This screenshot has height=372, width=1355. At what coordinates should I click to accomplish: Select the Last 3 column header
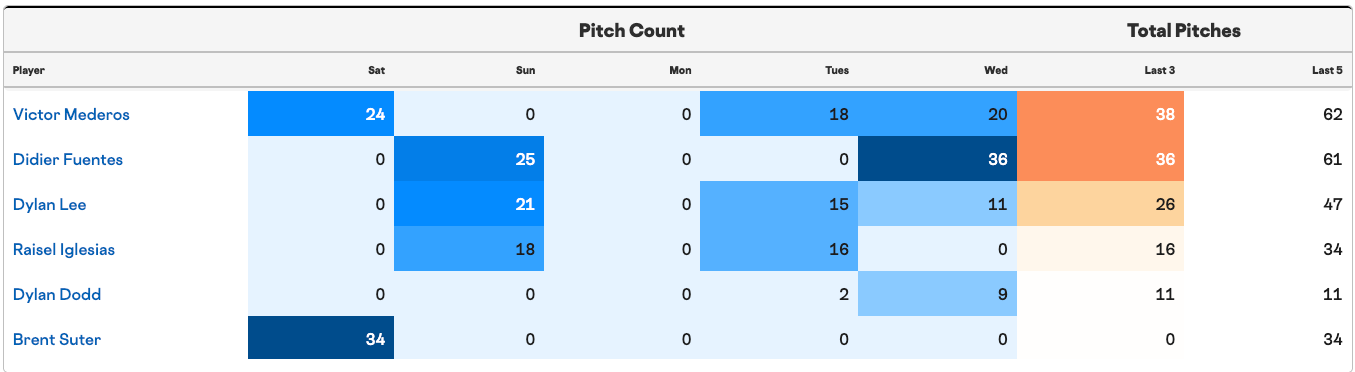(1160, 70)
